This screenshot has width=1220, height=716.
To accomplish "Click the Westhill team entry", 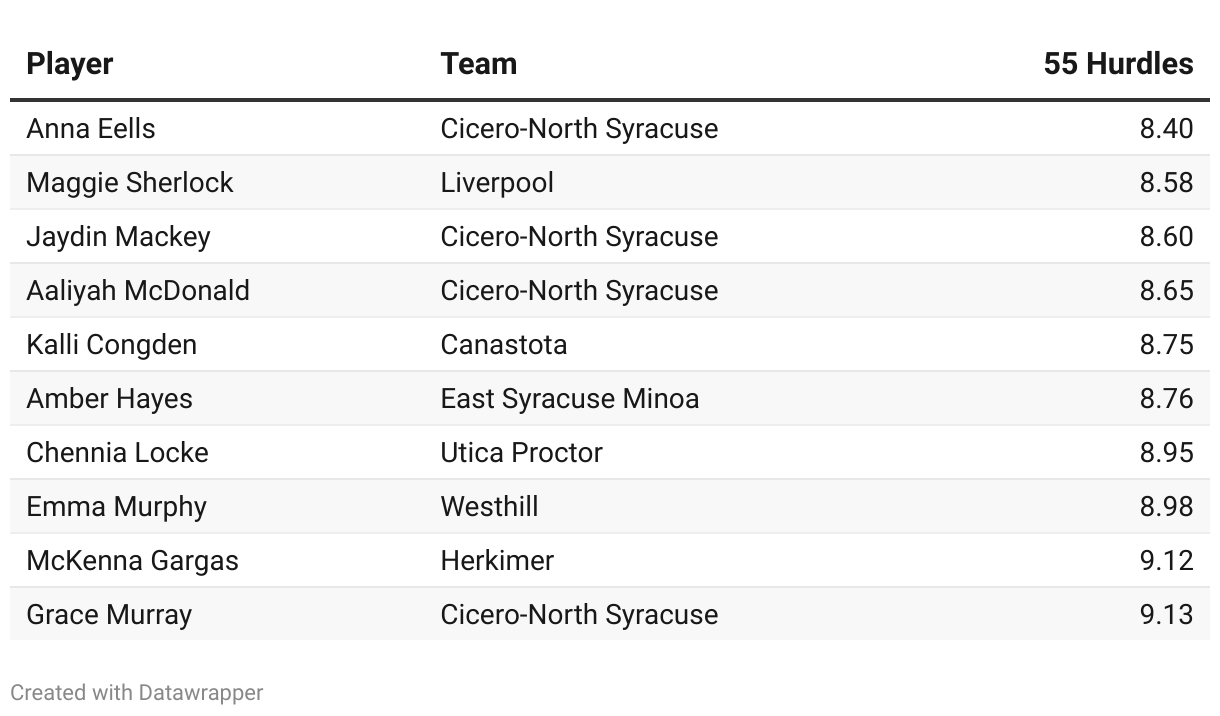I will pyautogui.click(x=489, y=506).
